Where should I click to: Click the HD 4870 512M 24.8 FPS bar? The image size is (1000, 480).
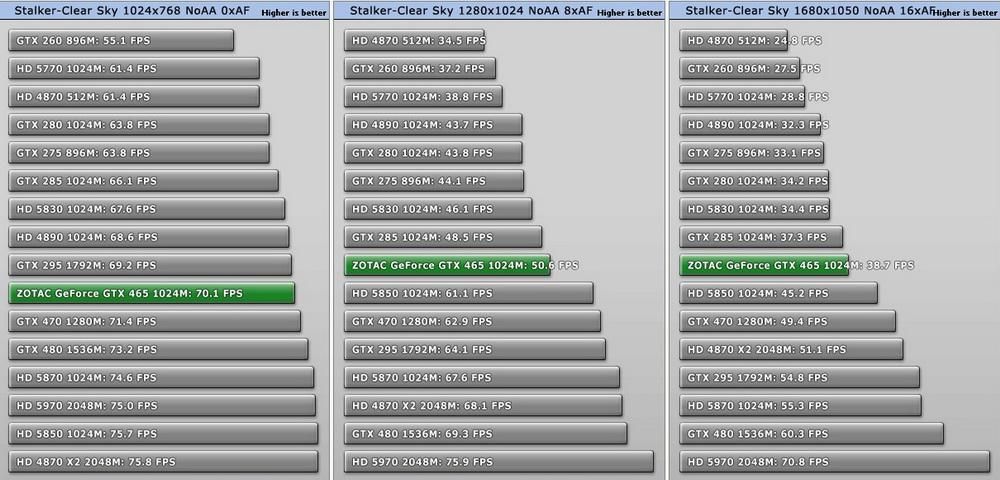(733, 40)
